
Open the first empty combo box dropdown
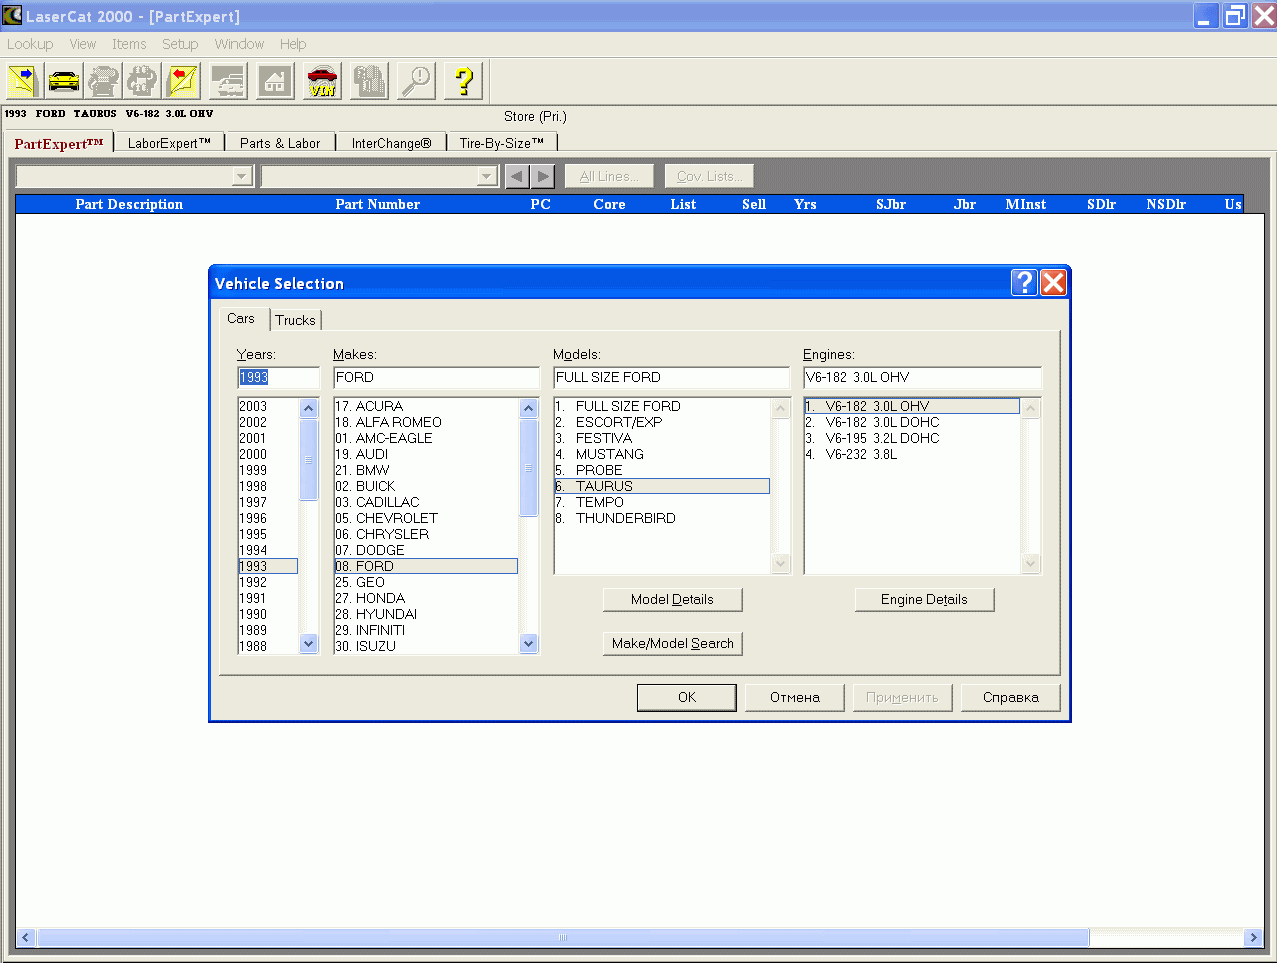[x=241, y=177]
